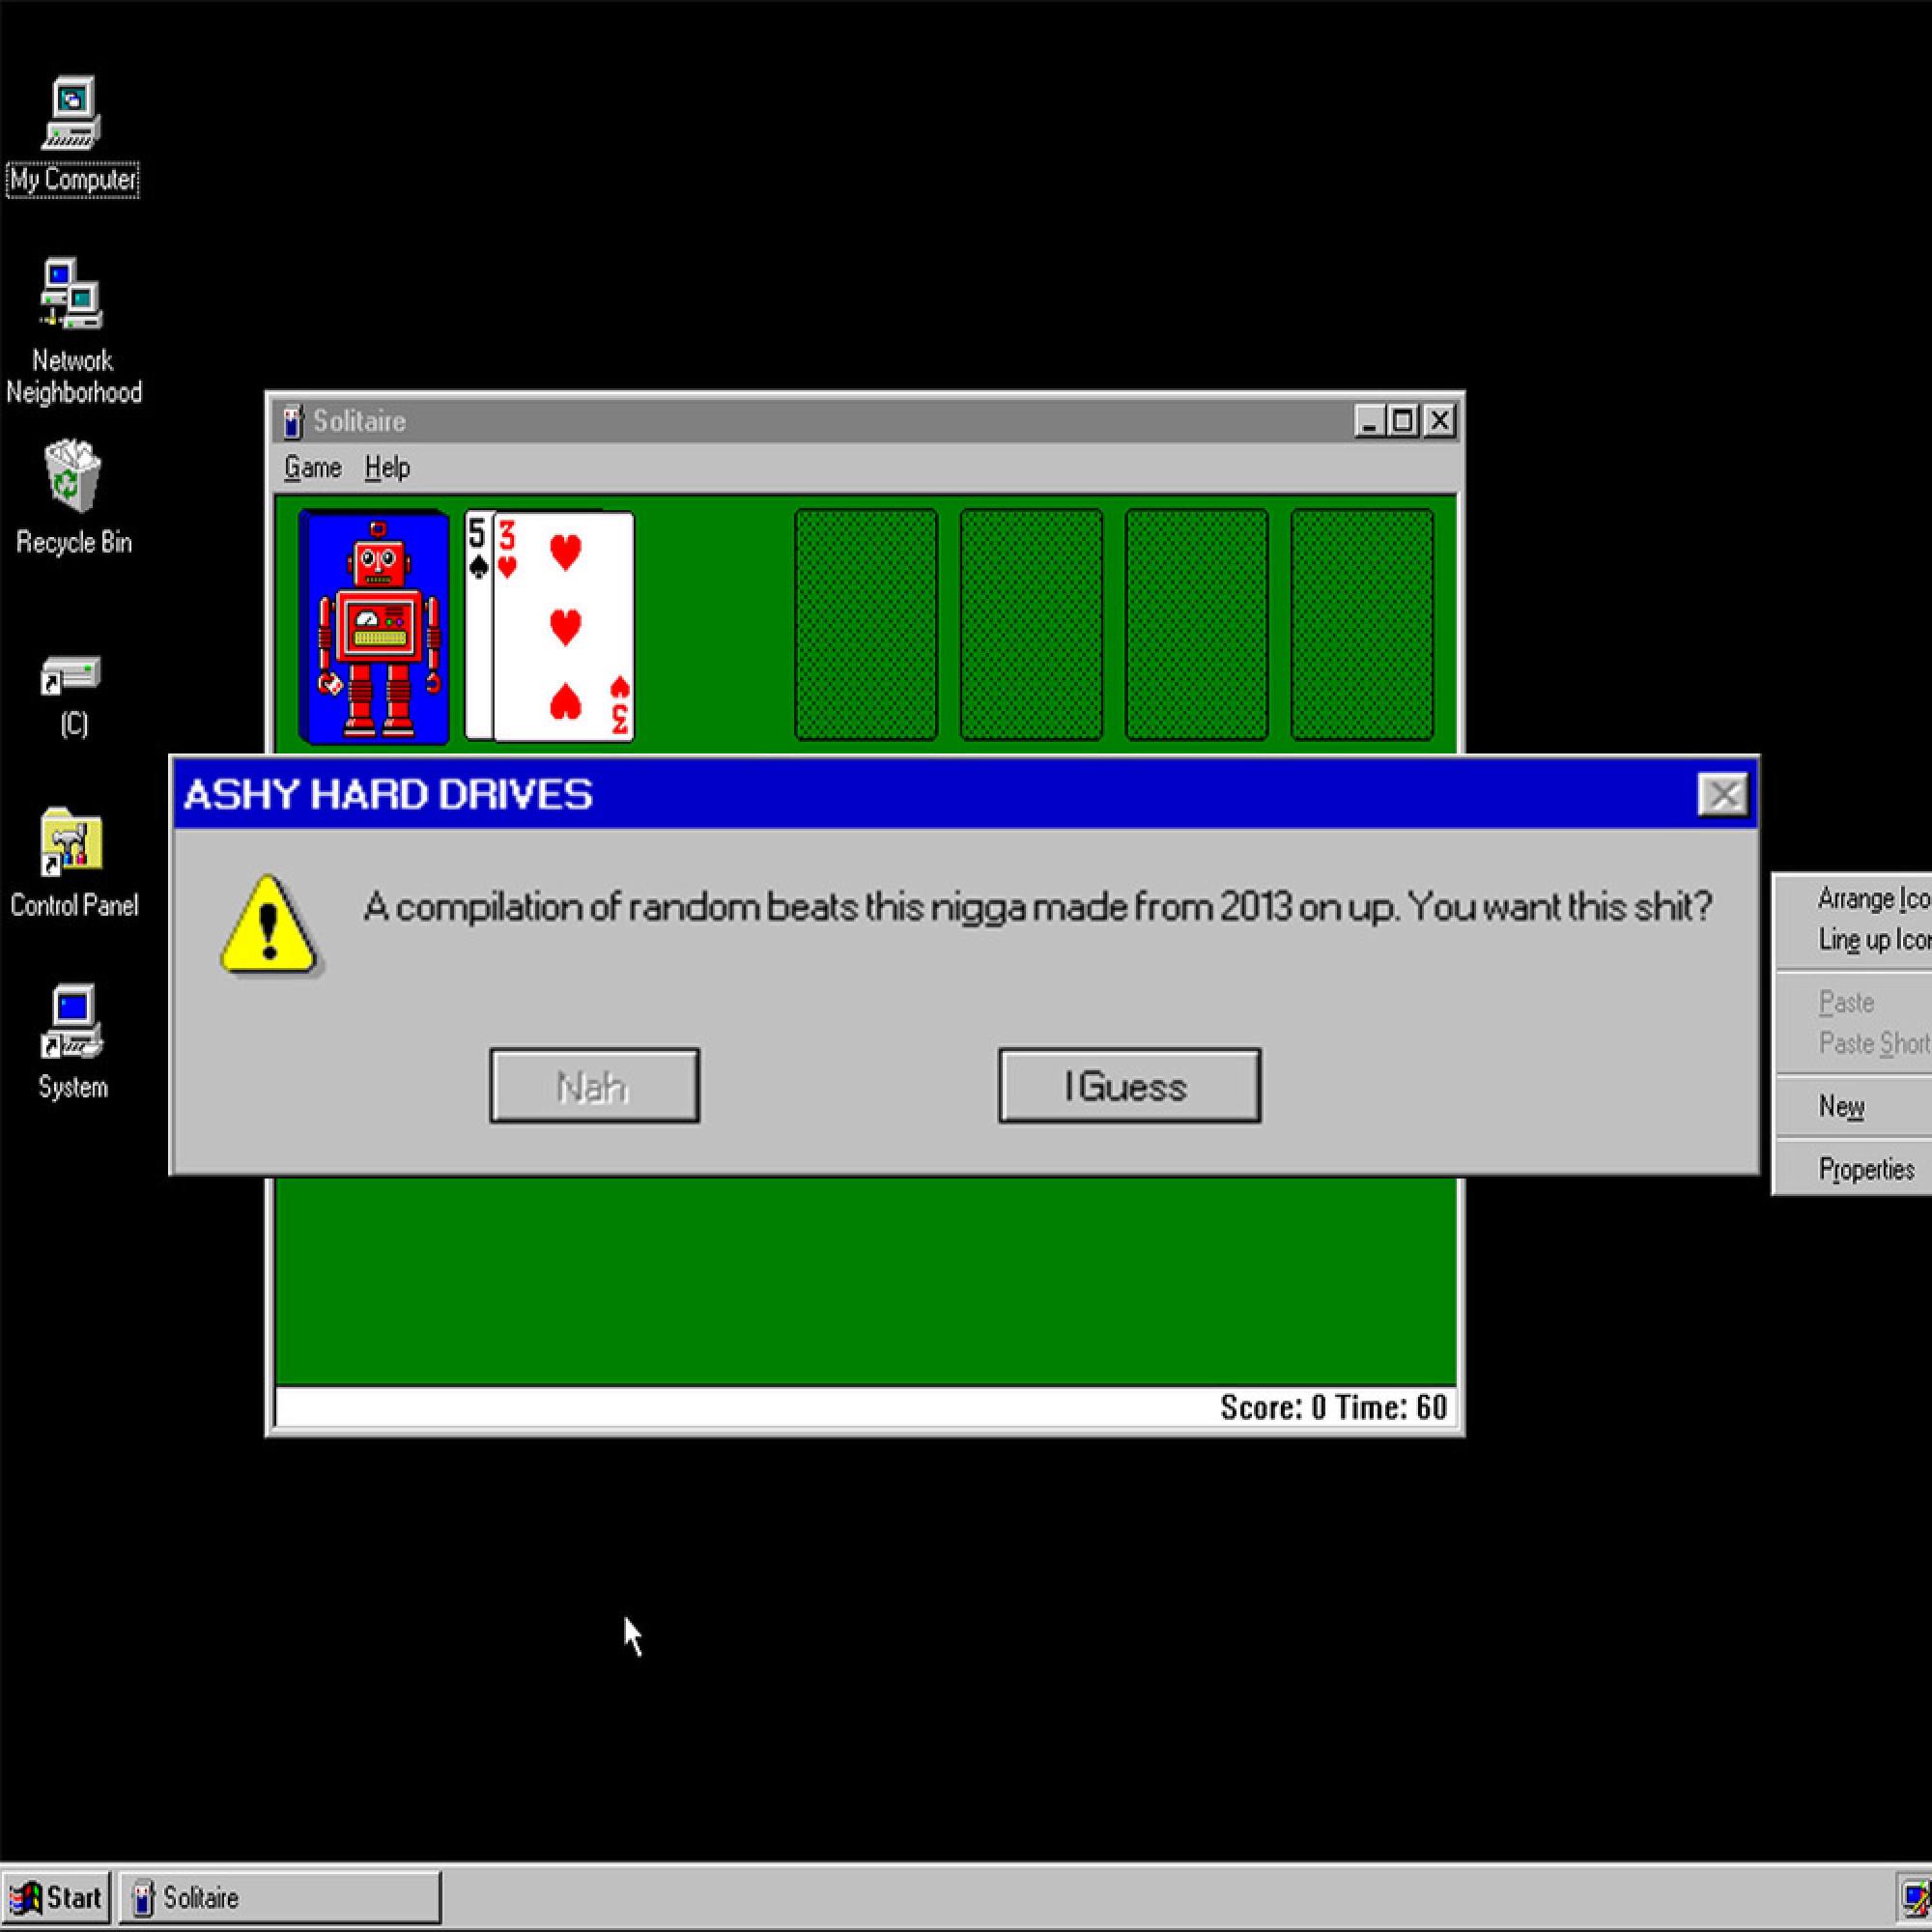Close the ASHY HARD DRIVES dialog

[x=1722, y=795]
